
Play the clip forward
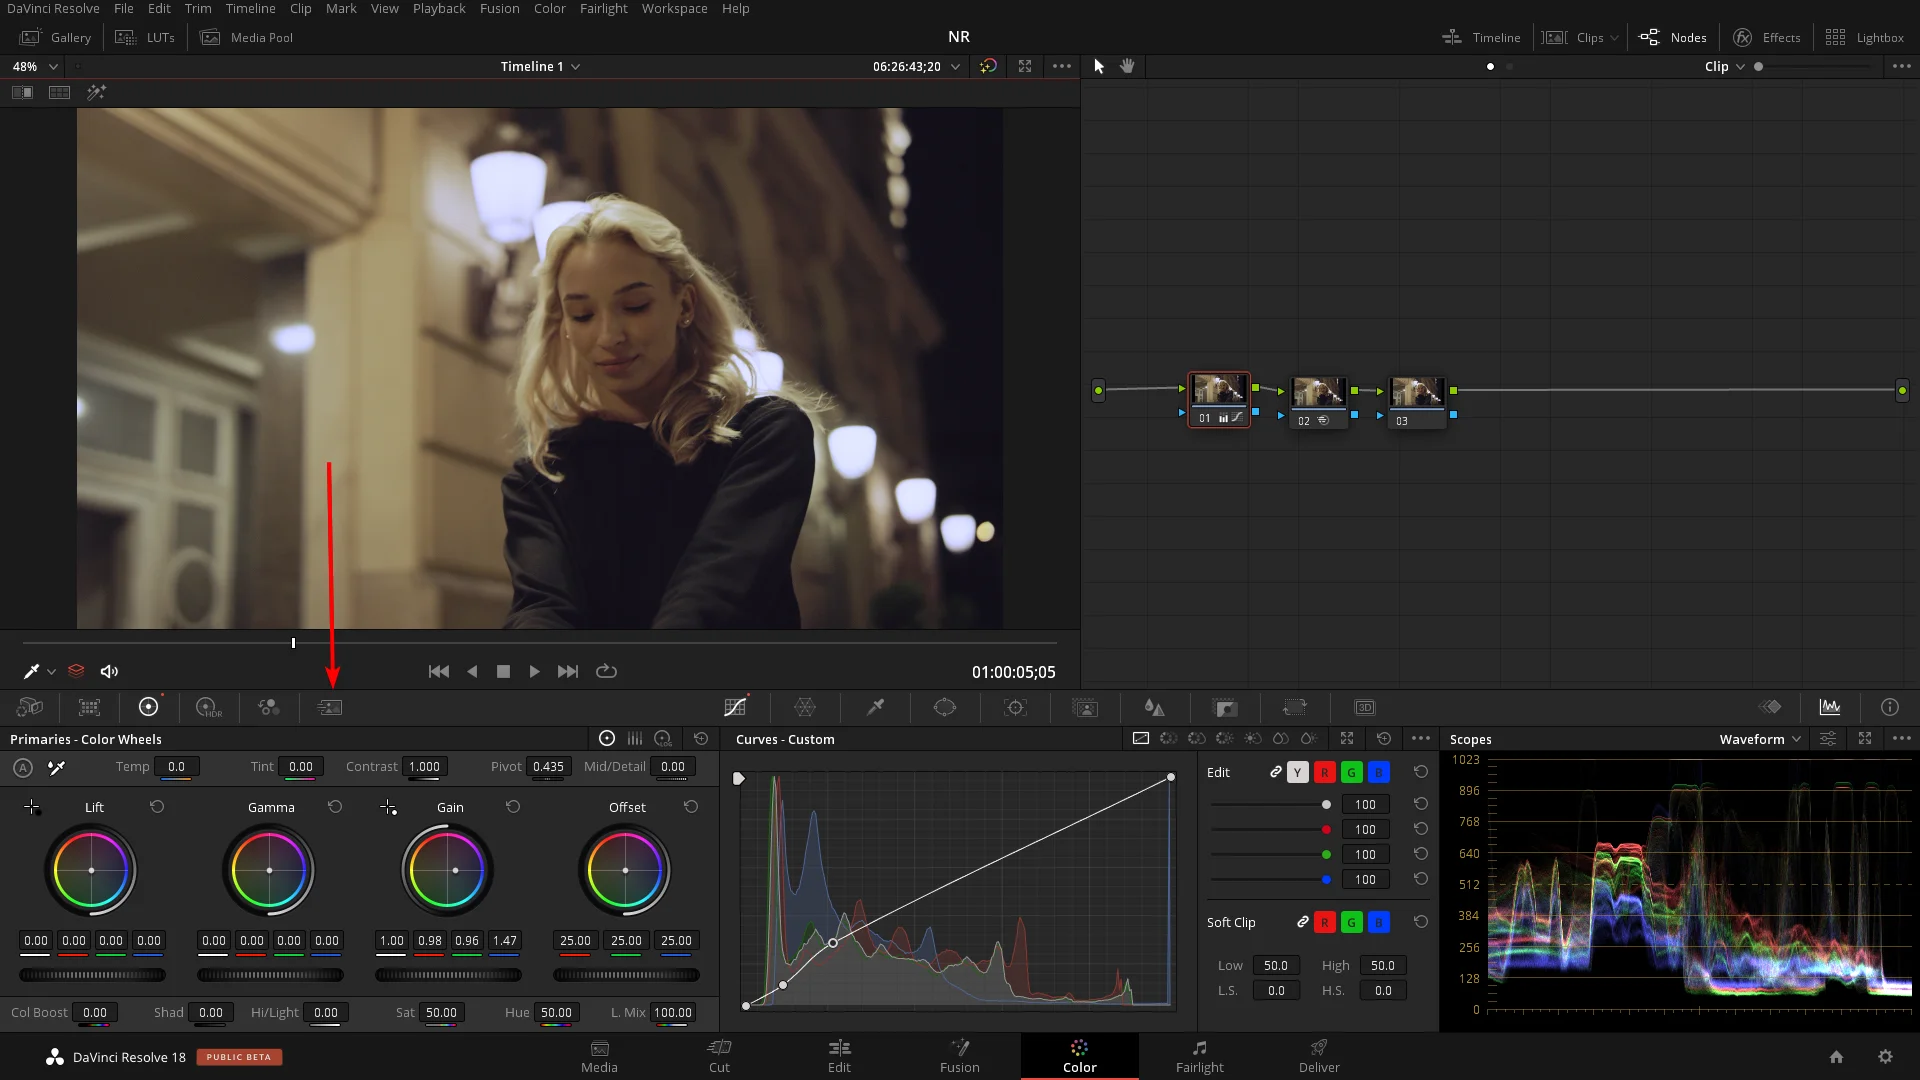(x=534, y=671)
